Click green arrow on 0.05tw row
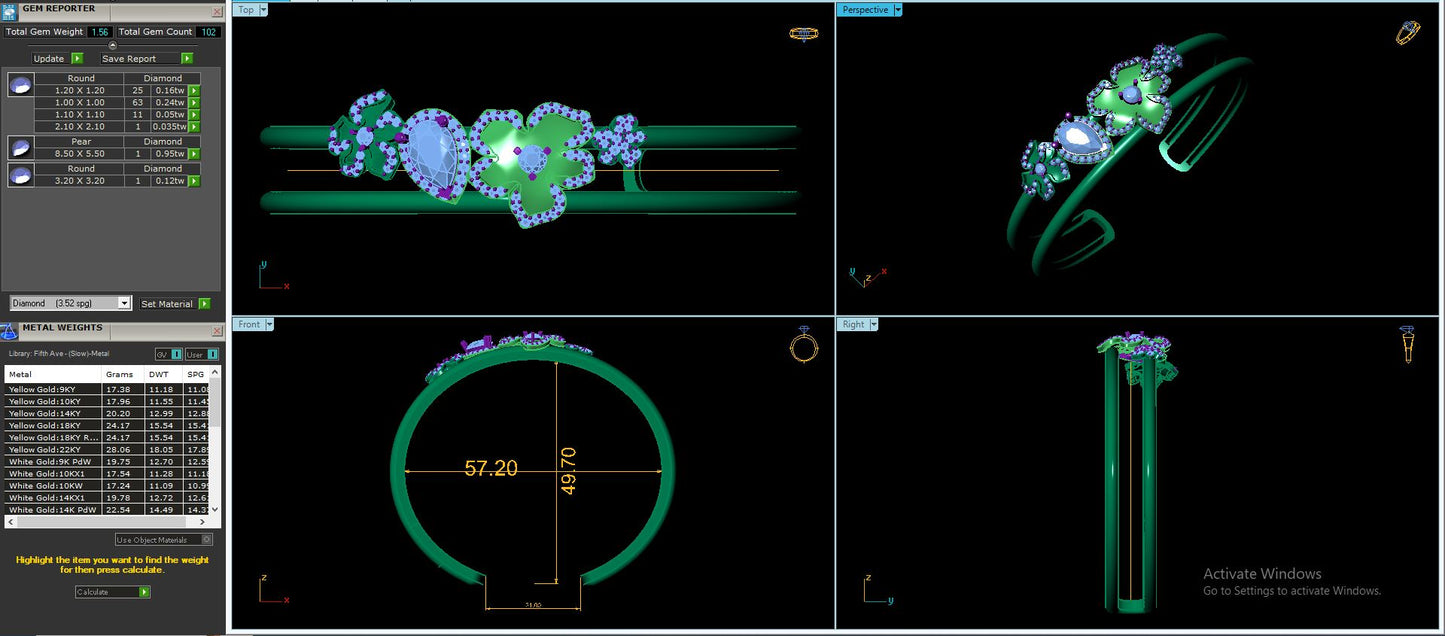Image resolution: width=1445 pixels, height=636 pixels. tap(194, 115)
